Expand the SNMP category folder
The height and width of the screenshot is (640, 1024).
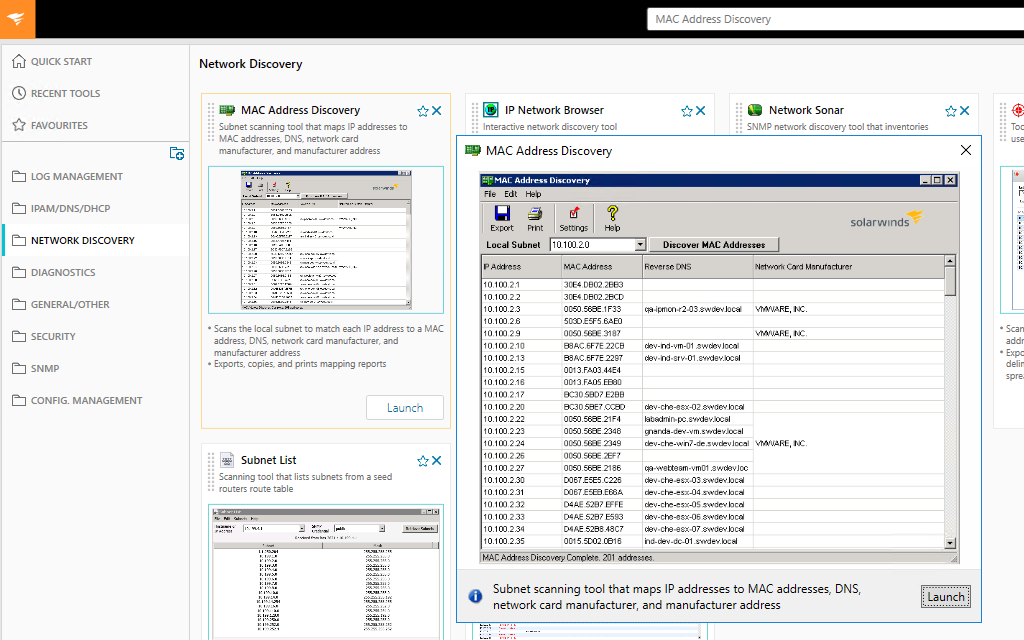pos(45,368)
